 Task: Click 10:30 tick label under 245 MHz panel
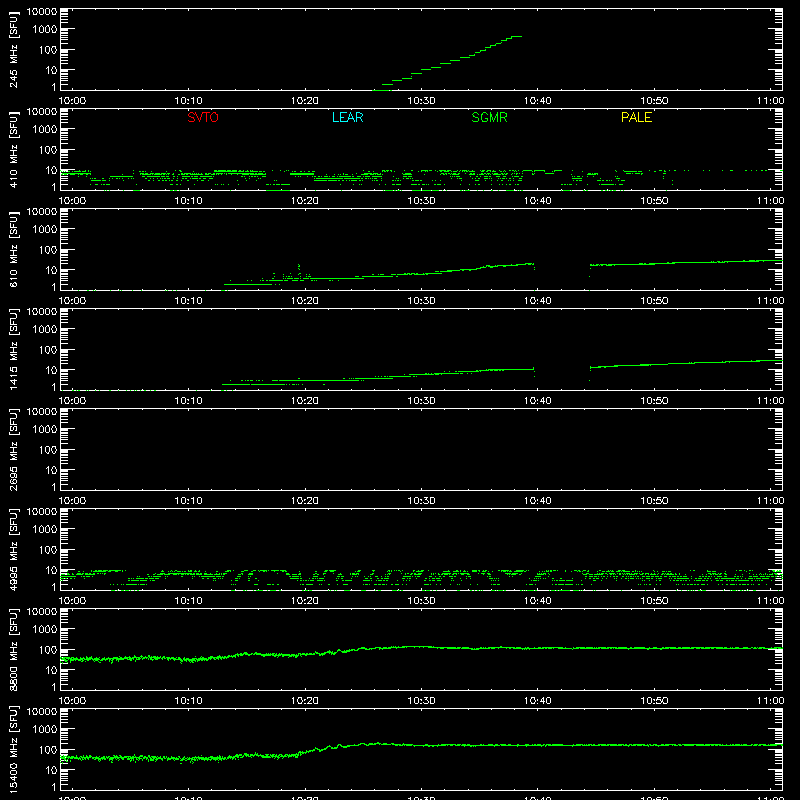coord(421,101)
